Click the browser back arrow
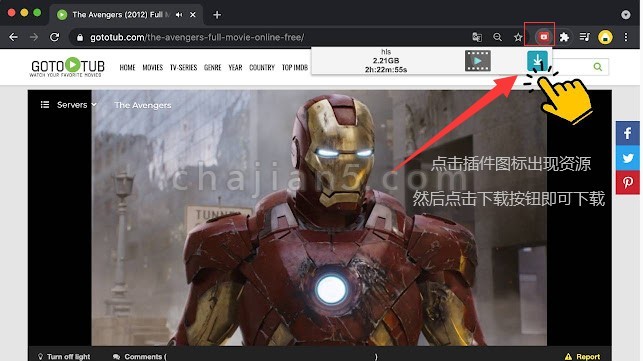Viewport: 643px width, 361px height. pyautogui.click(x=13, y=37)
